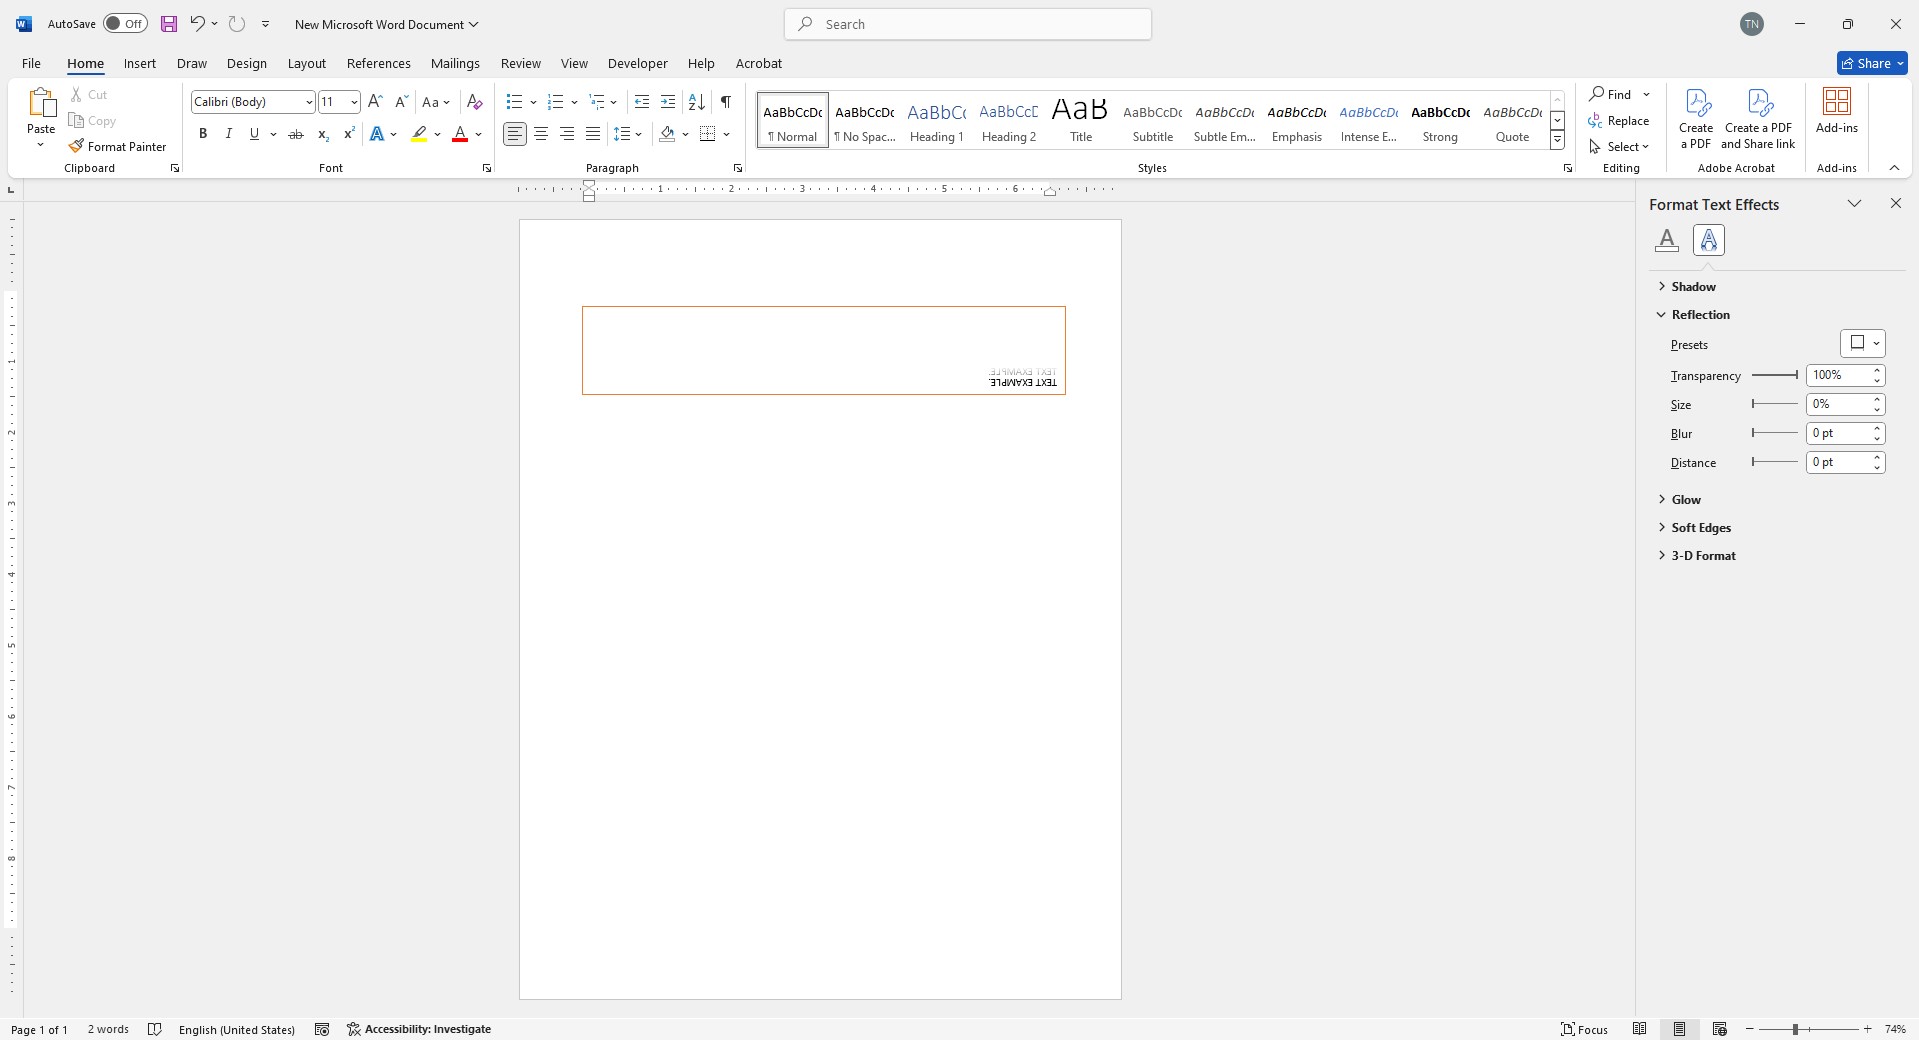The width and height of the screenshot is (1919, 1040).
Task: Toggle Subscript formatting
Action: pos(323,134)
